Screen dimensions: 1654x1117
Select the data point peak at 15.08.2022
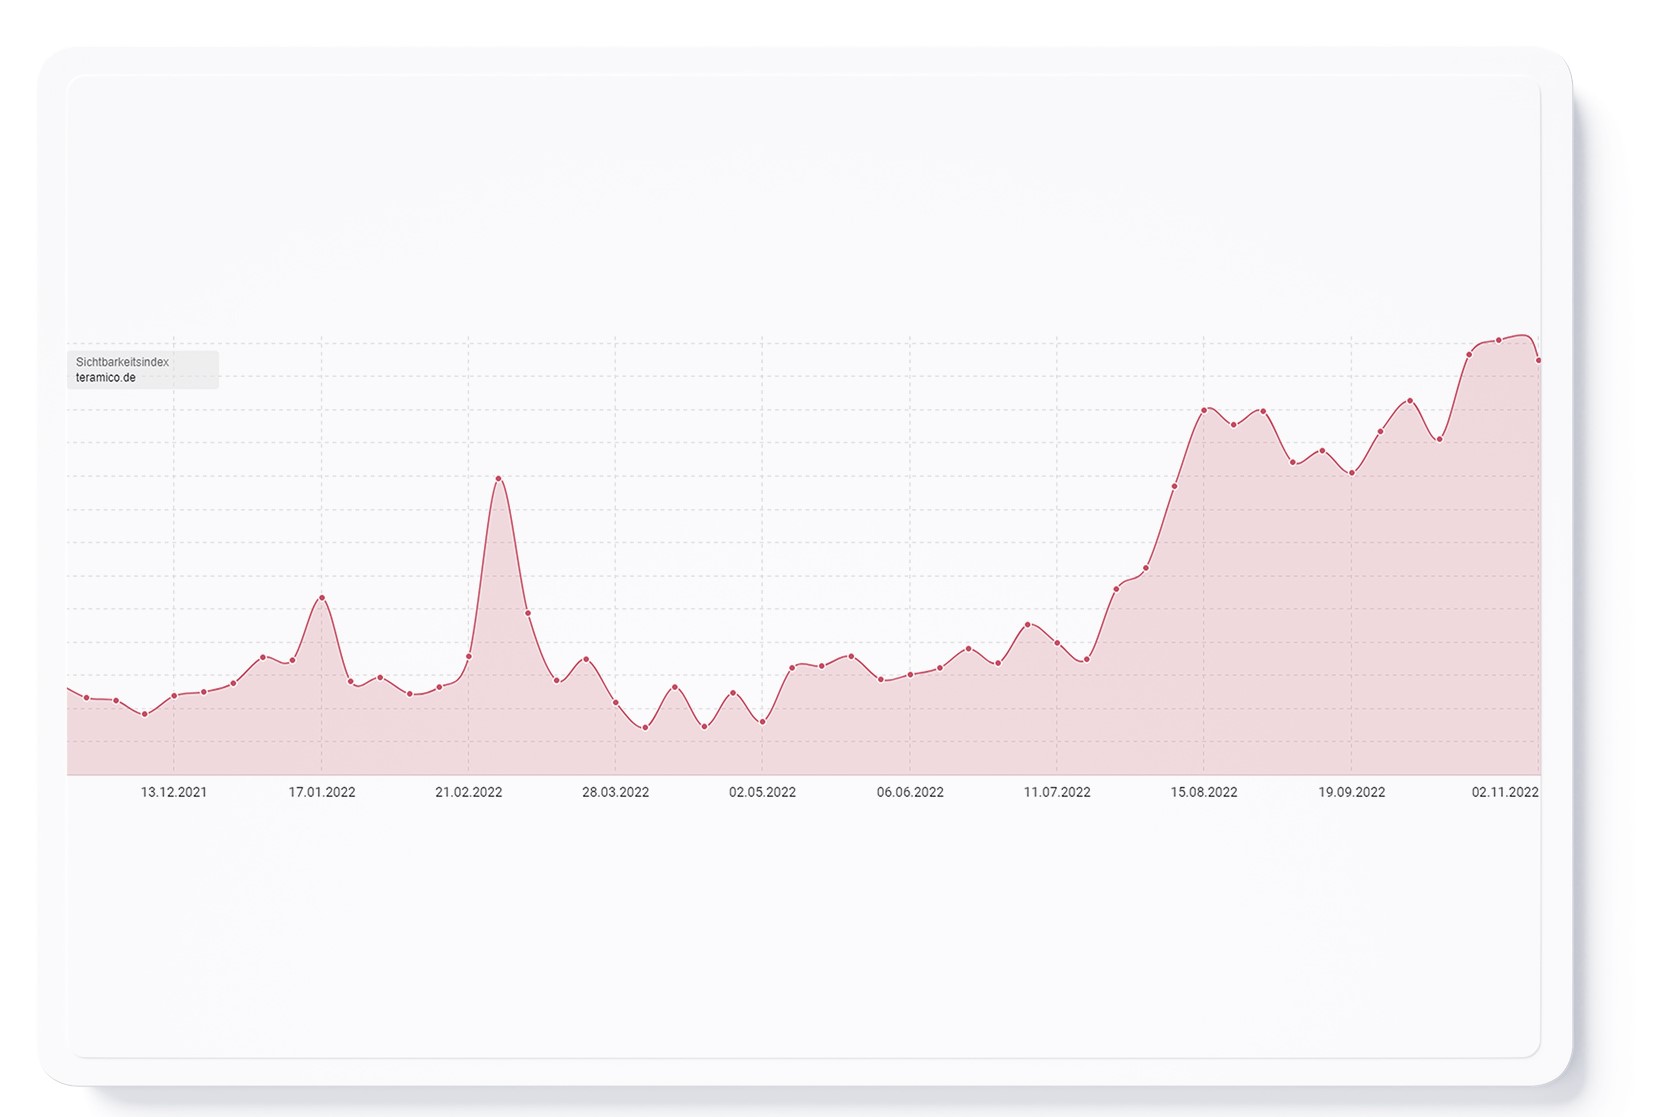coord(1204,410)
